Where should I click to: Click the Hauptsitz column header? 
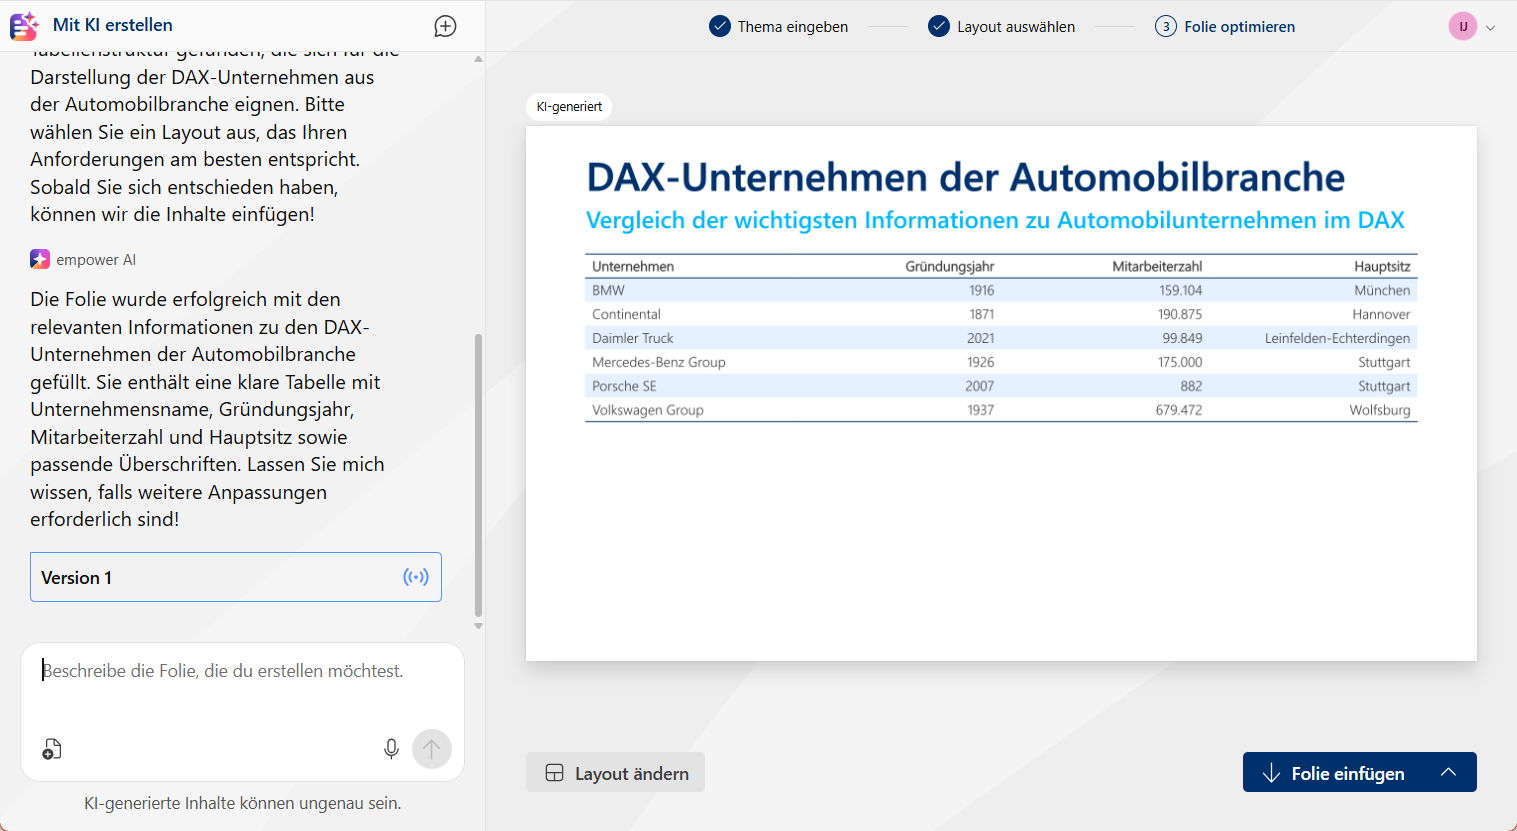click(x=1382, y=266)
